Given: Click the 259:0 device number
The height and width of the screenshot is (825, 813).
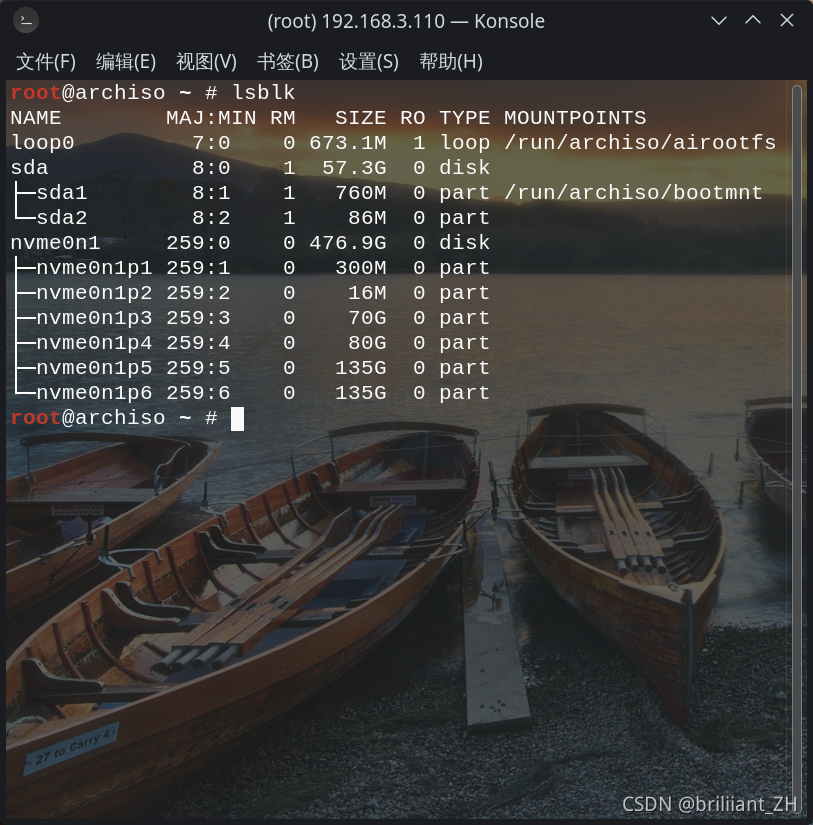Looking at the screenshot, I should pos(198,243).
